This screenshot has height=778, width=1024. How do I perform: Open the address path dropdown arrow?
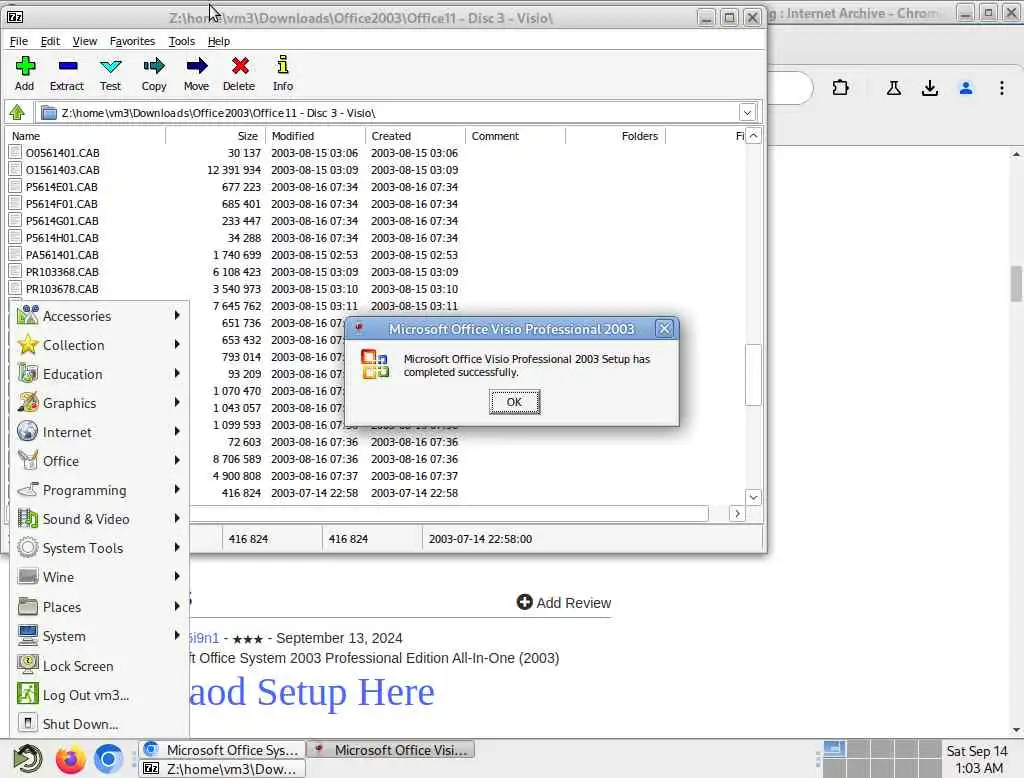(747, 113)
